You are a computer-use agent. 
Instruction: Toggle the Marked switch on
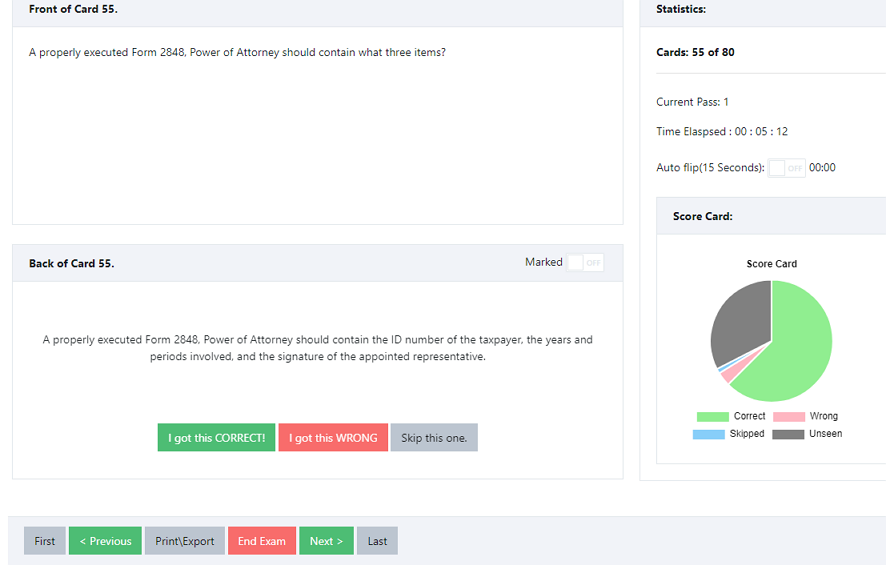(585, 263)
